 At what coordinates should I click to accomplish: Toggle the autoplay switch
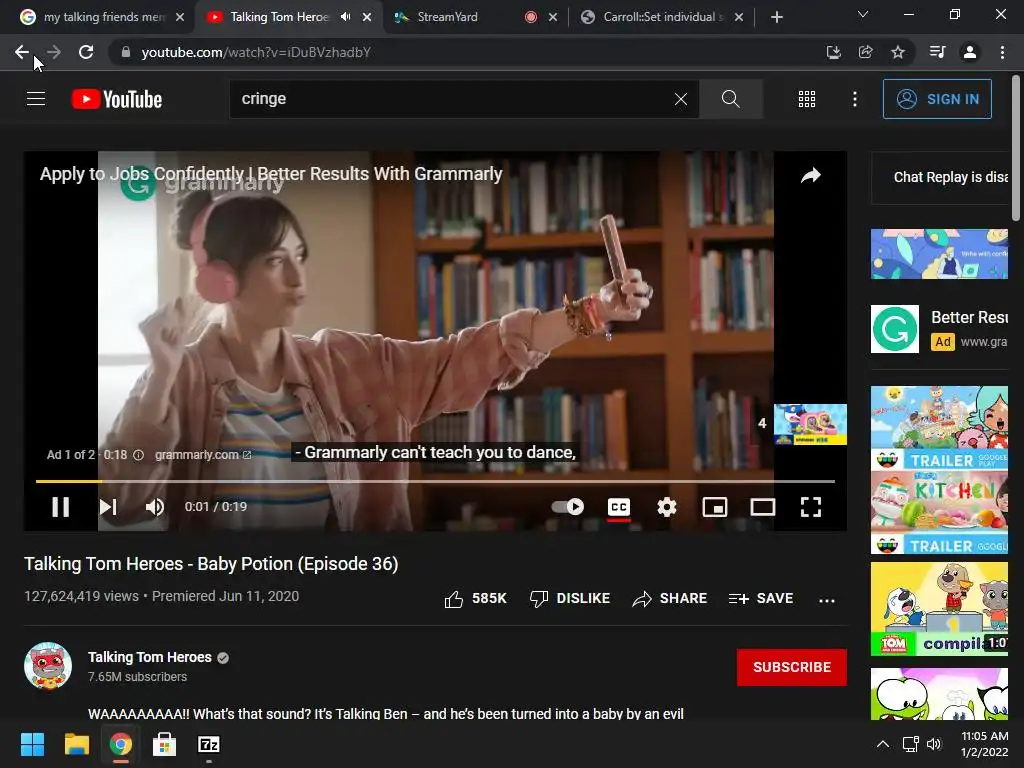pyautogui.click(x=568, y=507)
